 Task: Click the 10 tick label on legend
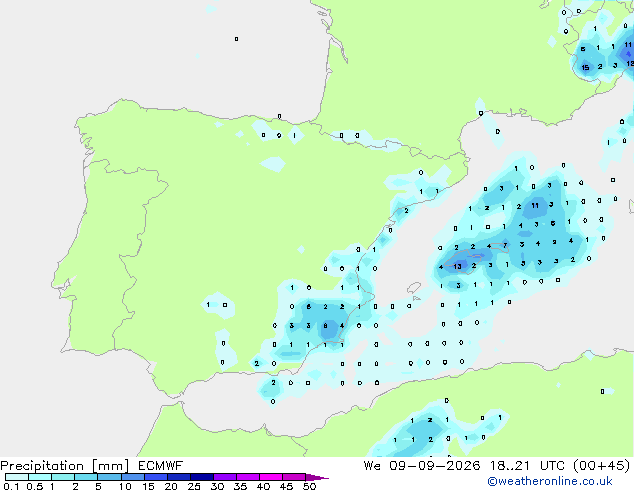pyautogui.click(x=125, y=486)
